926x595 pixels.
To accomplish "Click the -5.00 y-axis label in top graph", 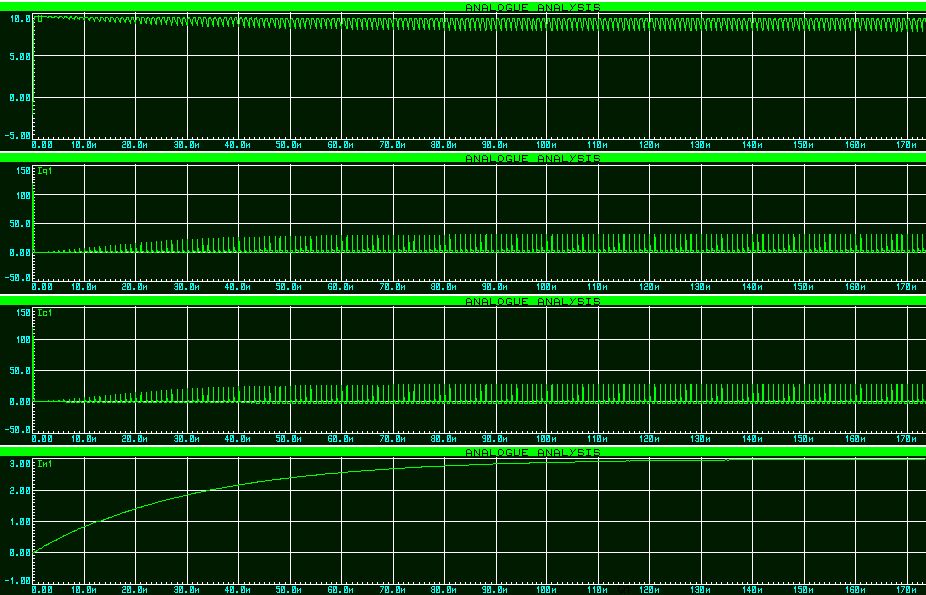I will [x=19, y=134].
